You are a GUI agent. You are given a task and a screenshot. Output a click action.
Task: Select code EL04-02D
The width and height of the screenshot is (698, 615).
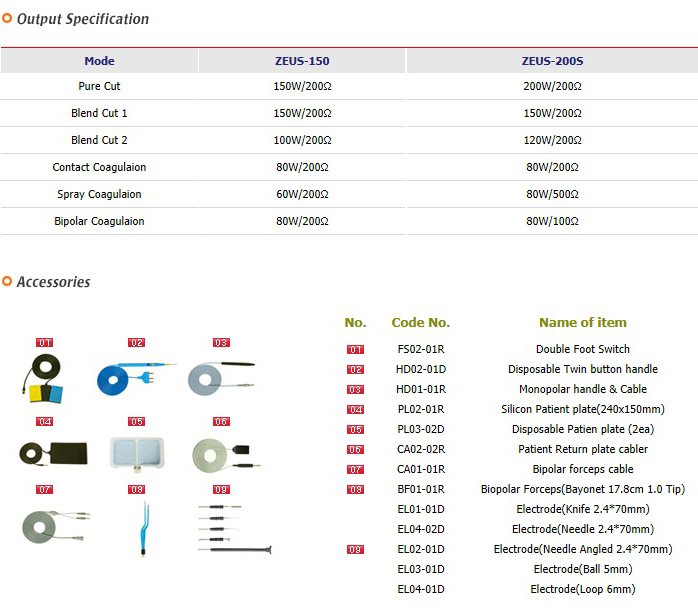(421, 530)
